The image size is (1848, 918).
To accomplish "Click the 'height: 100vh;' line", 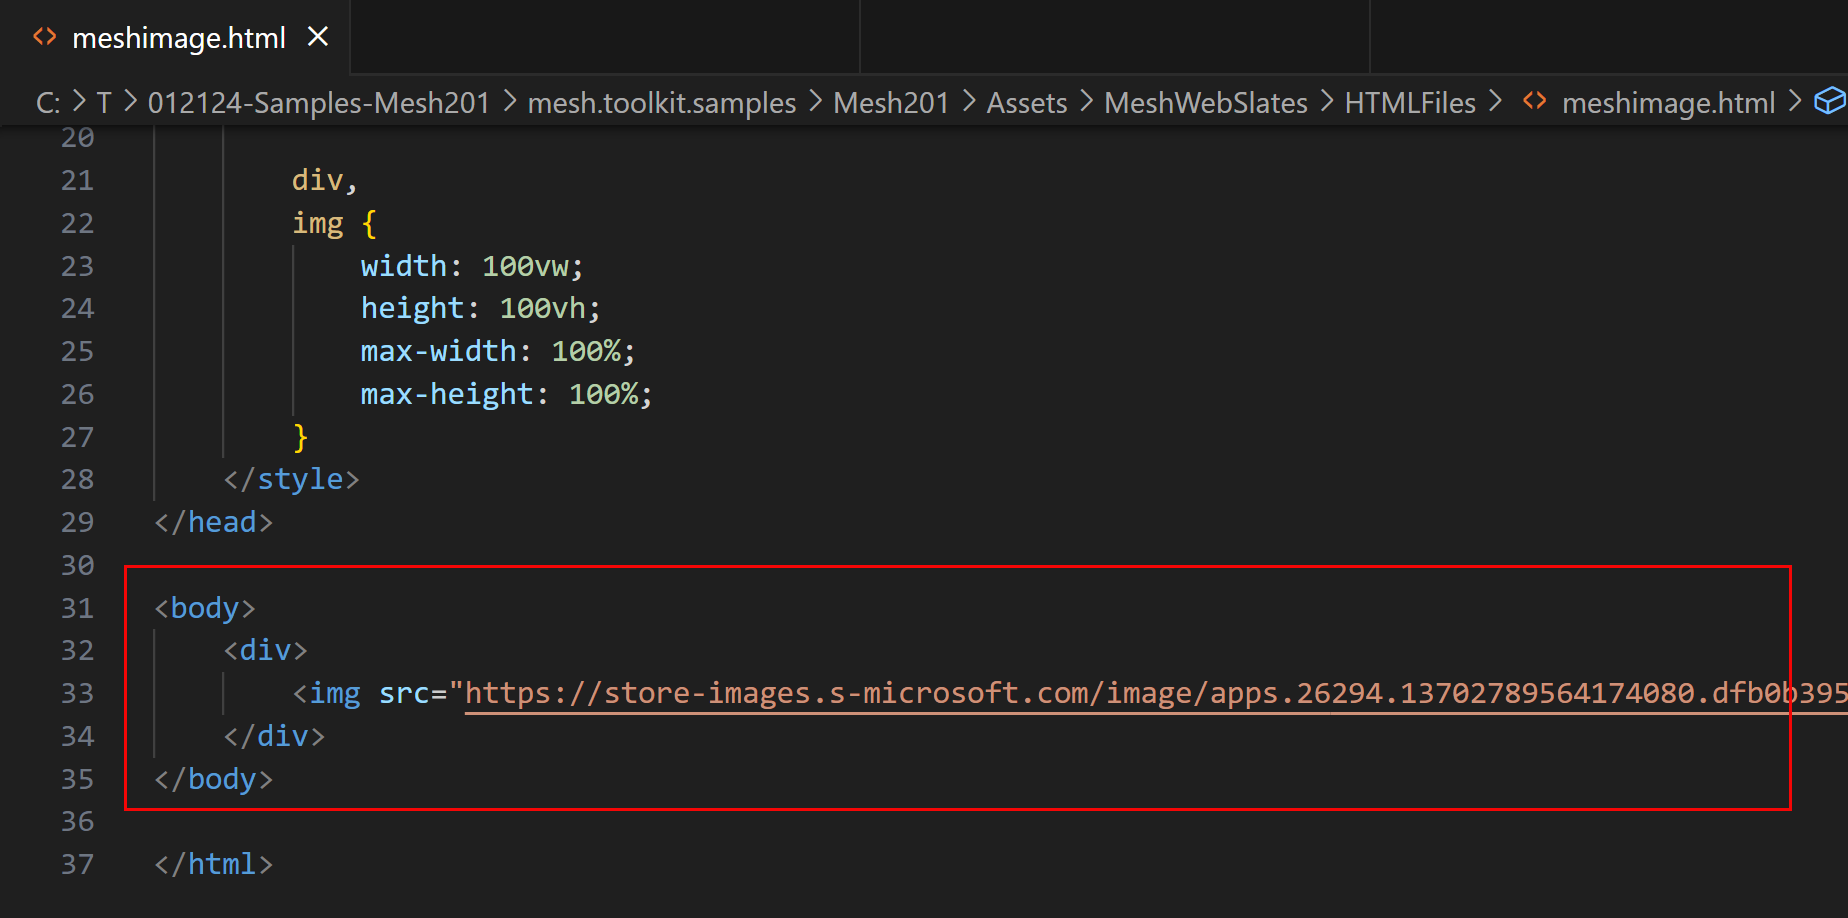I will pyautogui.click(x=480, y=308).
